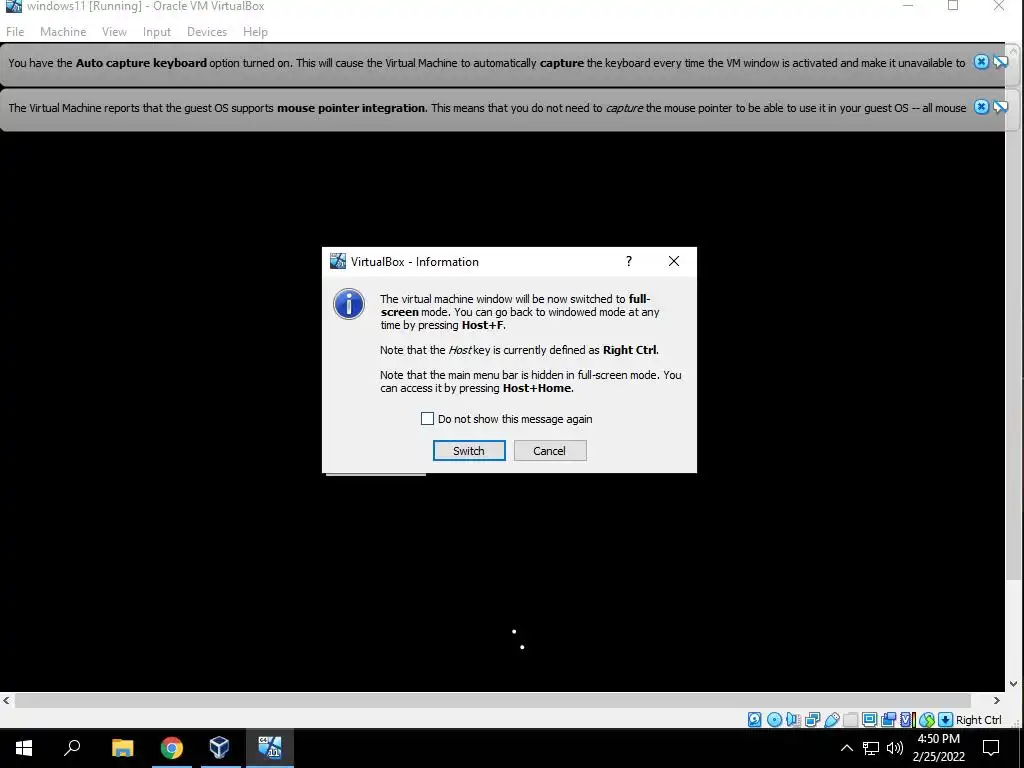The width and height of the screenshot is (1024, 768).
Task: Open File Explorer from taskbar
Action: (122, 748)
